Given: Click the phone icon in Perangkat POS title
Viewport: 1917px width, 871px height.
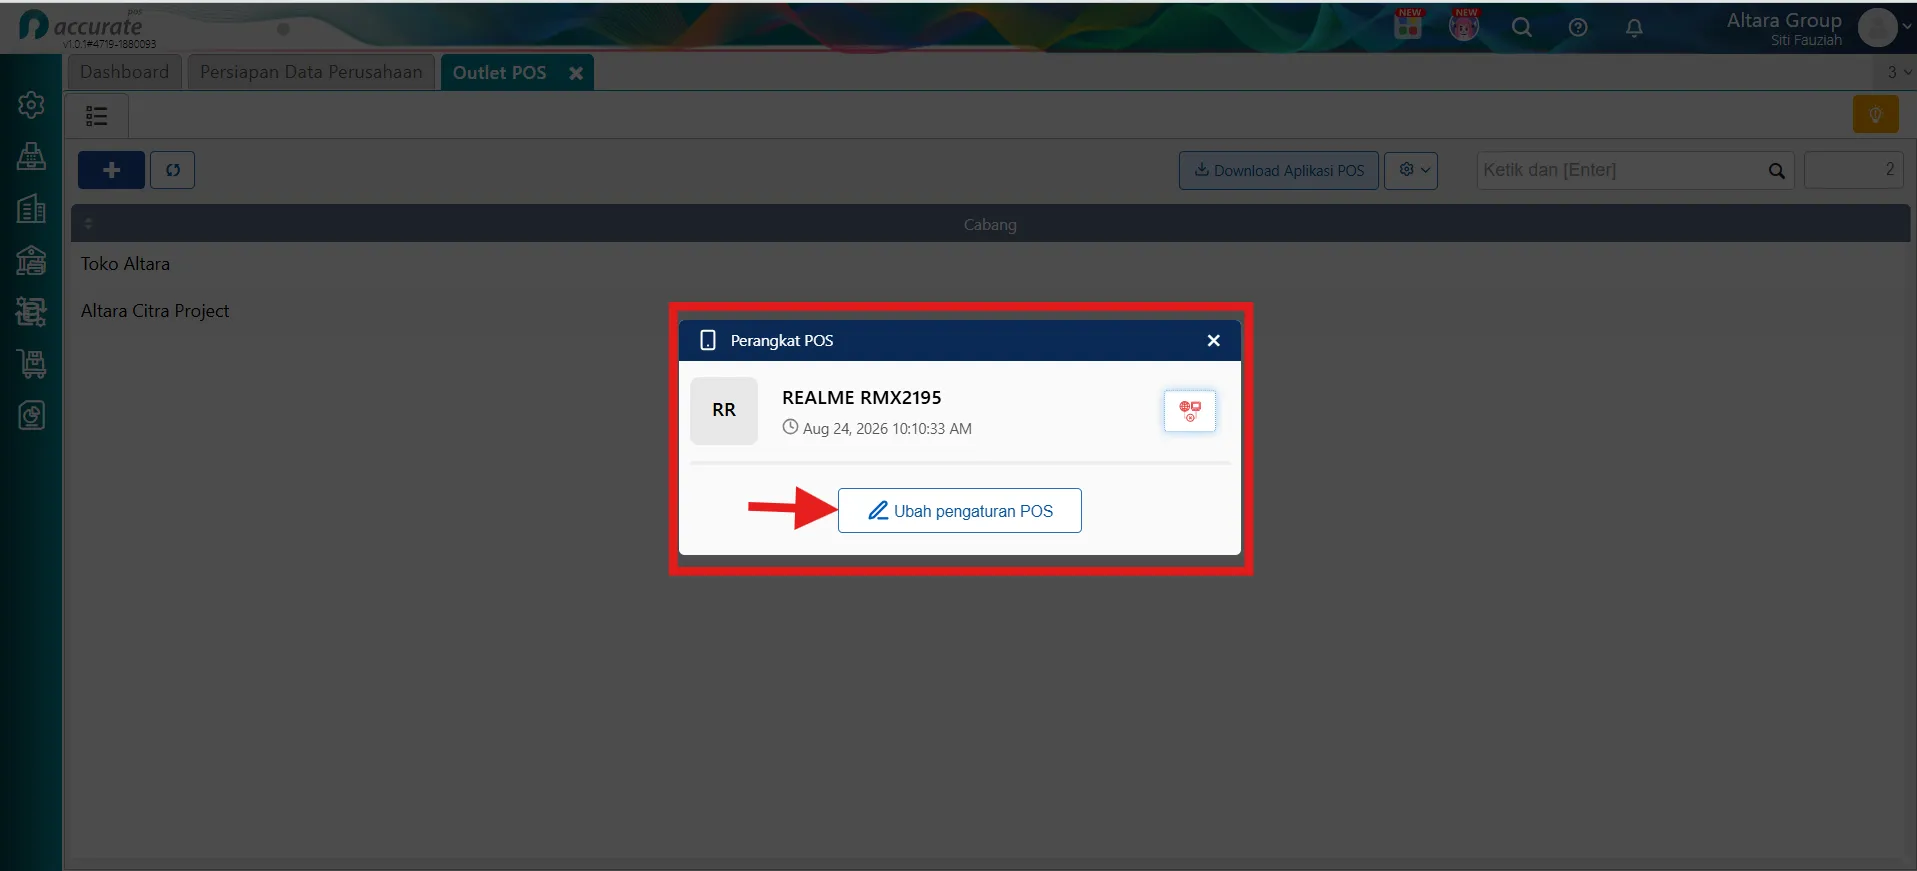Looking at the screenshot, I should tap(708, 340).
